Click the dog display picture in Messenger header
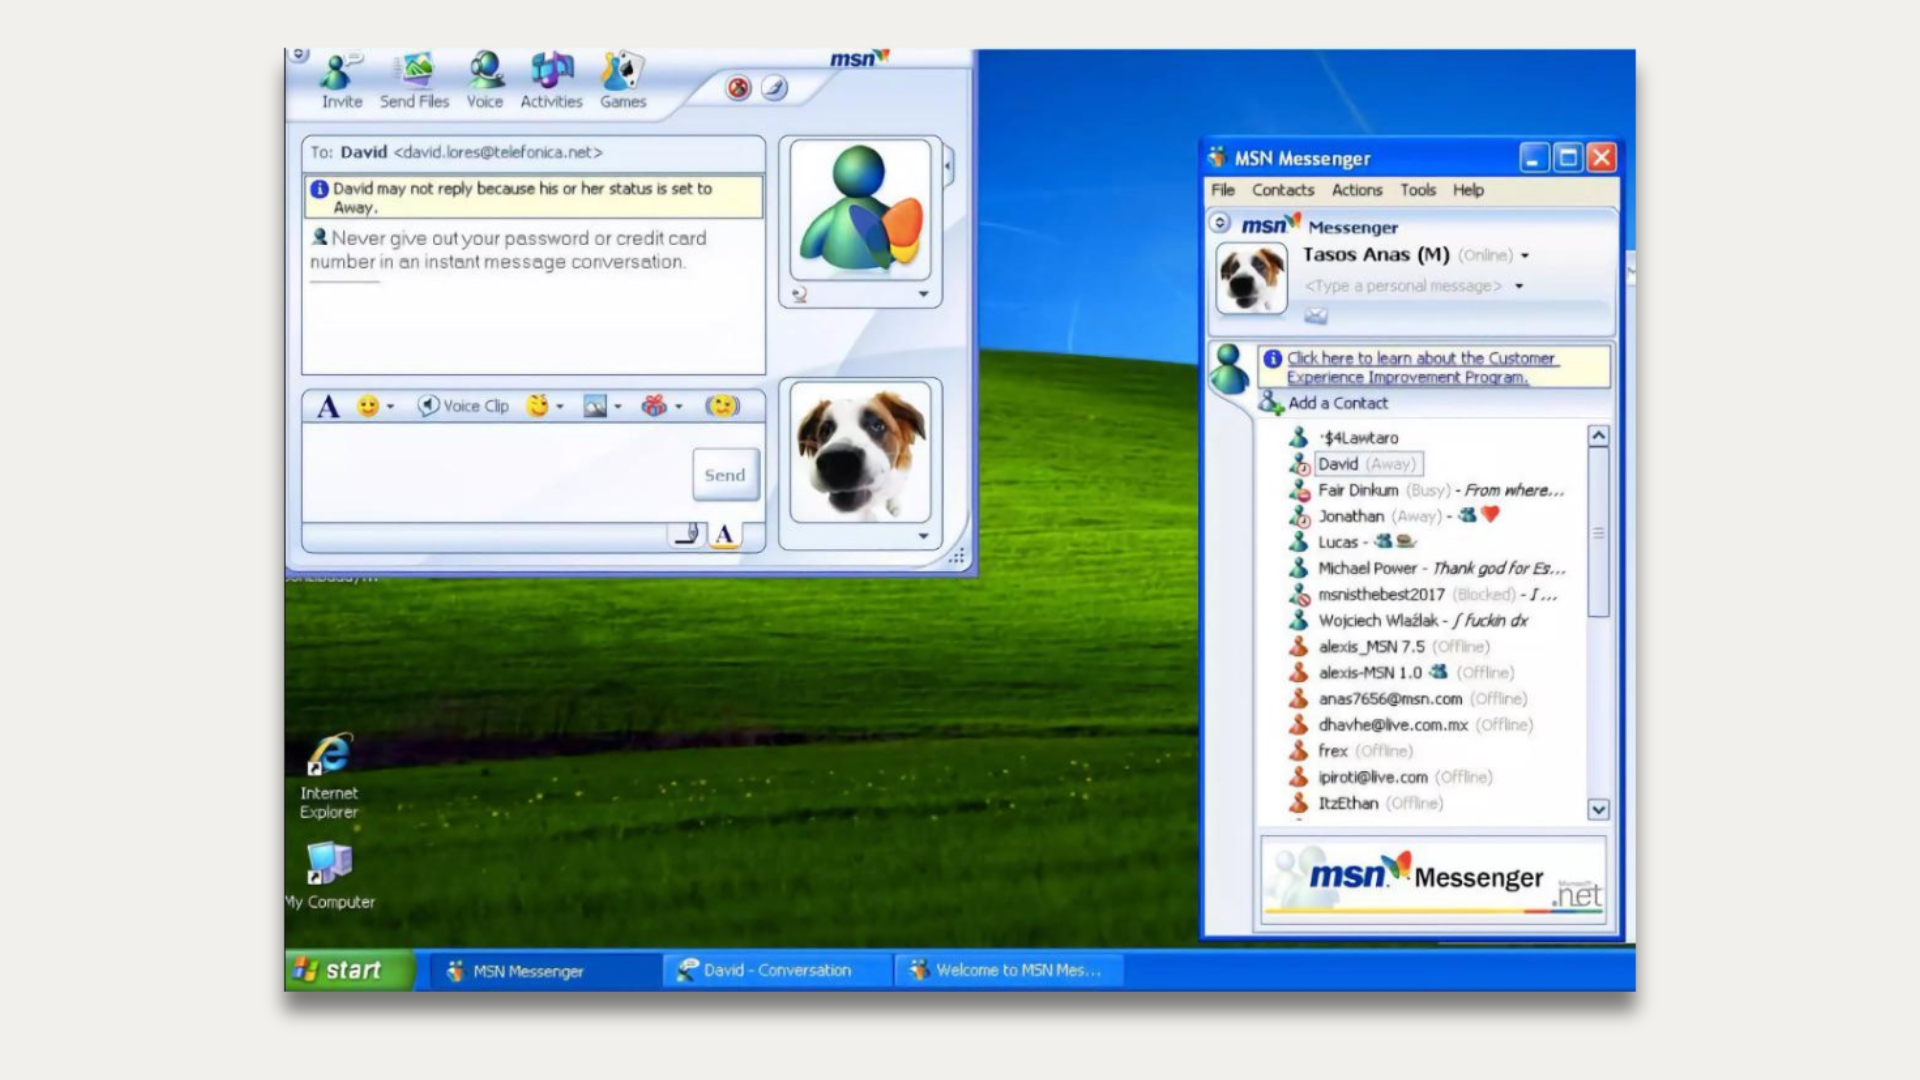The height and width of the screenshot is (1080, 1920). click(1251, 278)
